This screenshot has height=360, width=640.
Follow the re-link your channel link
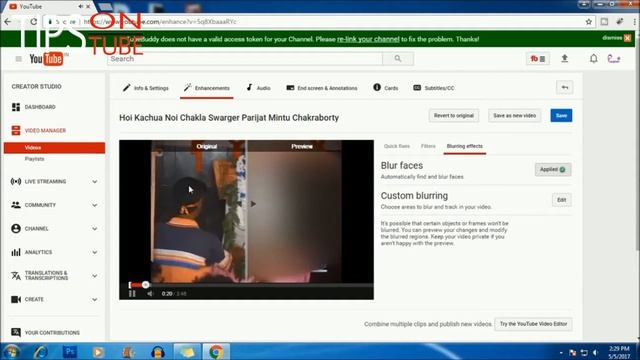point(368,39)
